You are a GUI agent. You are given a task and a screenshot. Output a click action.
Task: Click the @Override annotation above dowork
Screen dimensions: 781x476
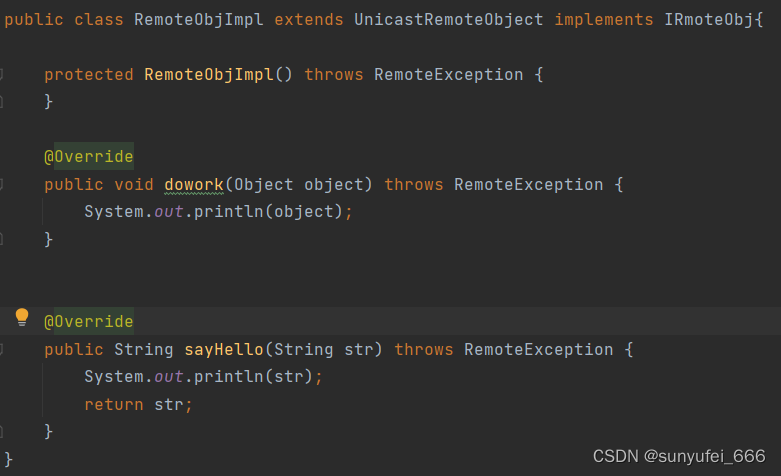[89, 156]
